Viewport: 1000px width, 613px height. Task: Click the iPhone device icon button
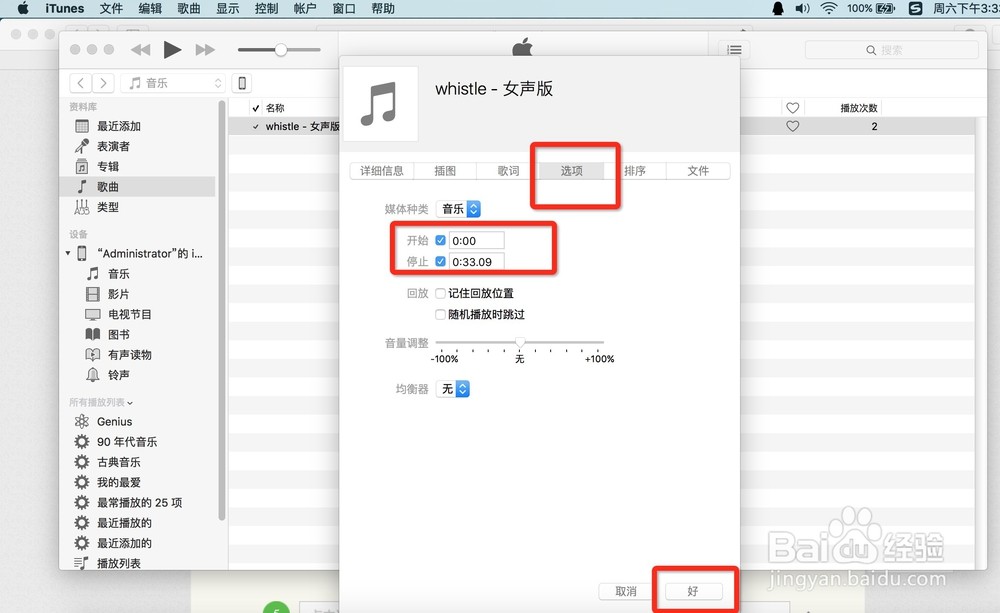click(x=242, y=83)
